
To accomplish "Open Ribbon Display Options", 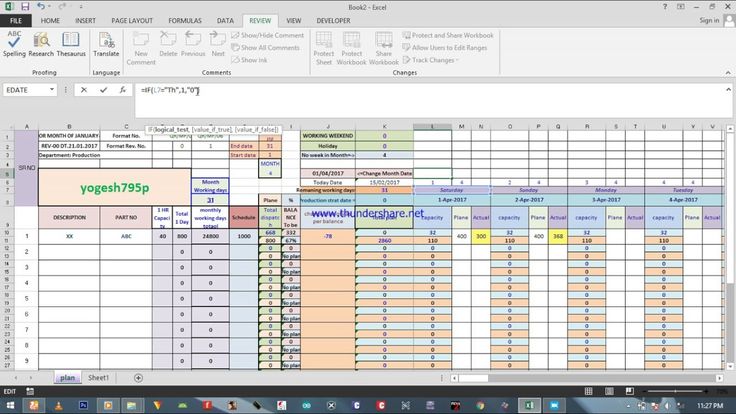I will coord(681,7).
